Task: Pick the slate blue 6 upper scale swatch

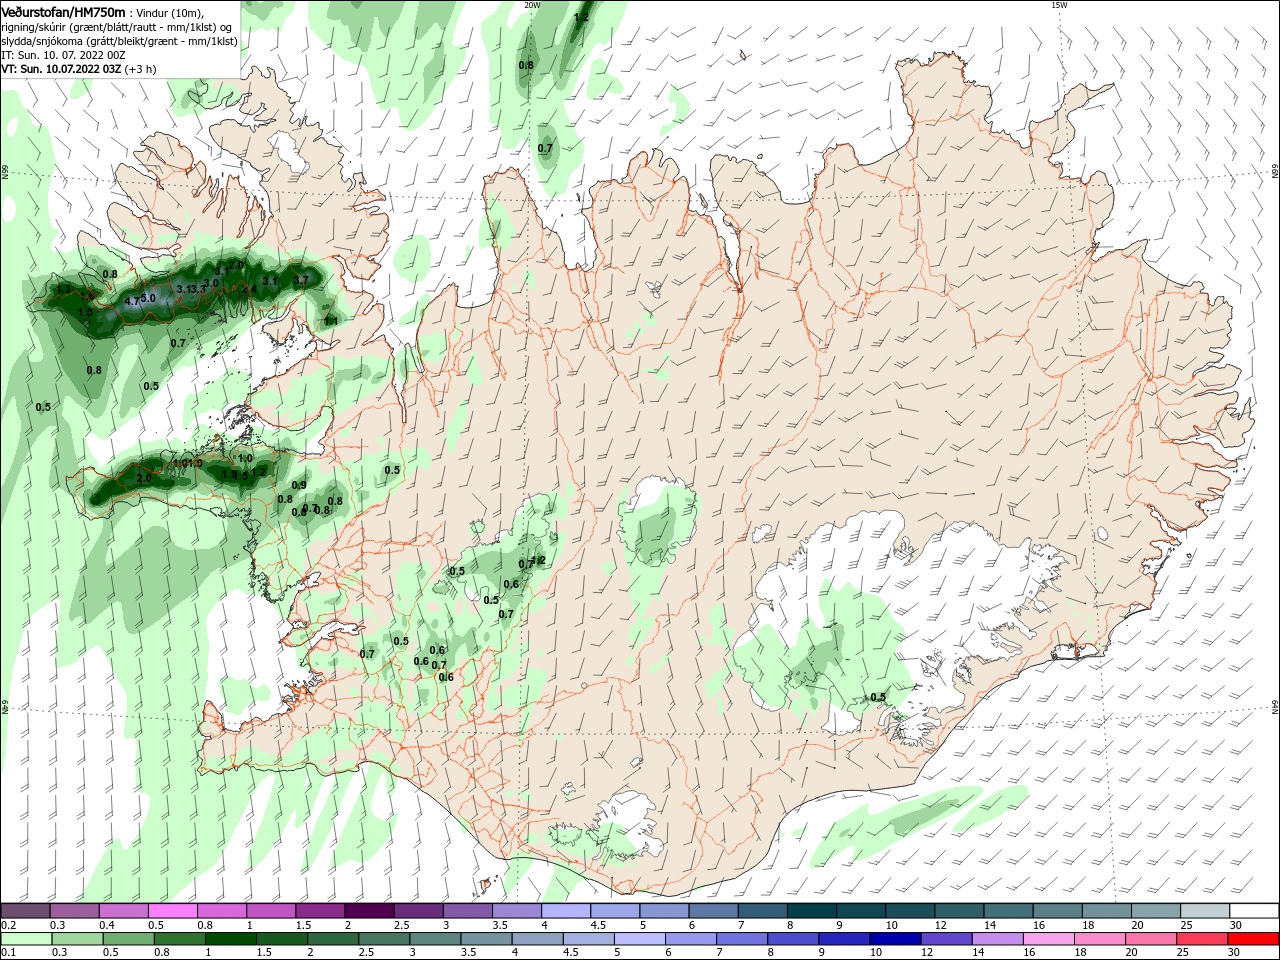Action: [713, 911]
